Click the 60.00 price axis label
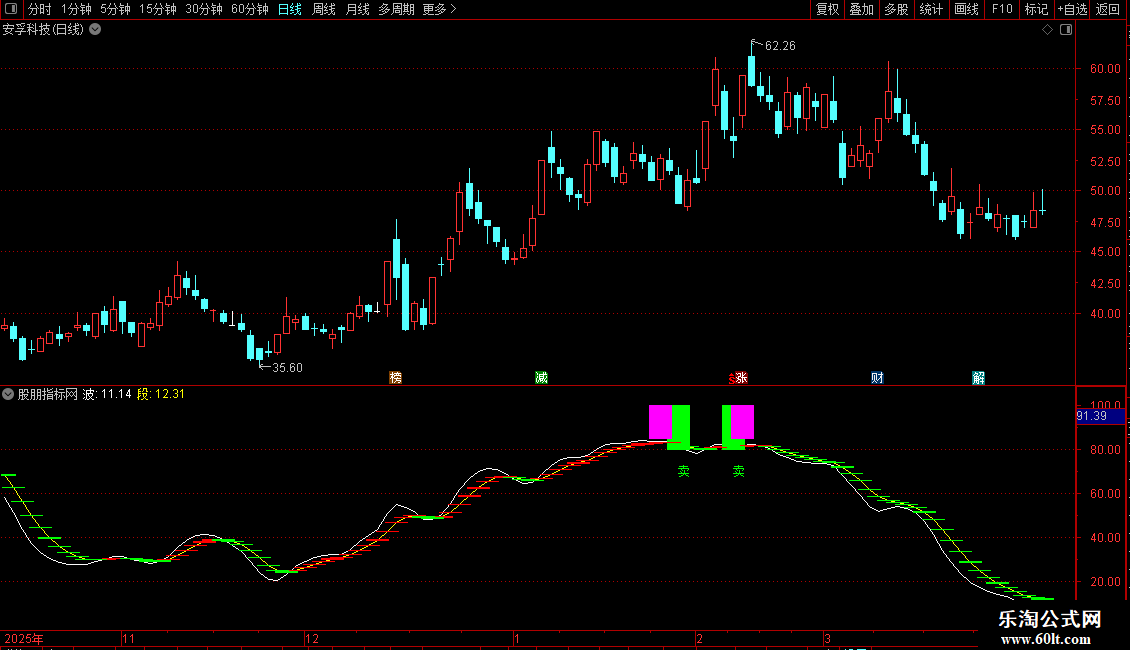1130x650 pixels. click(1105, 68)
